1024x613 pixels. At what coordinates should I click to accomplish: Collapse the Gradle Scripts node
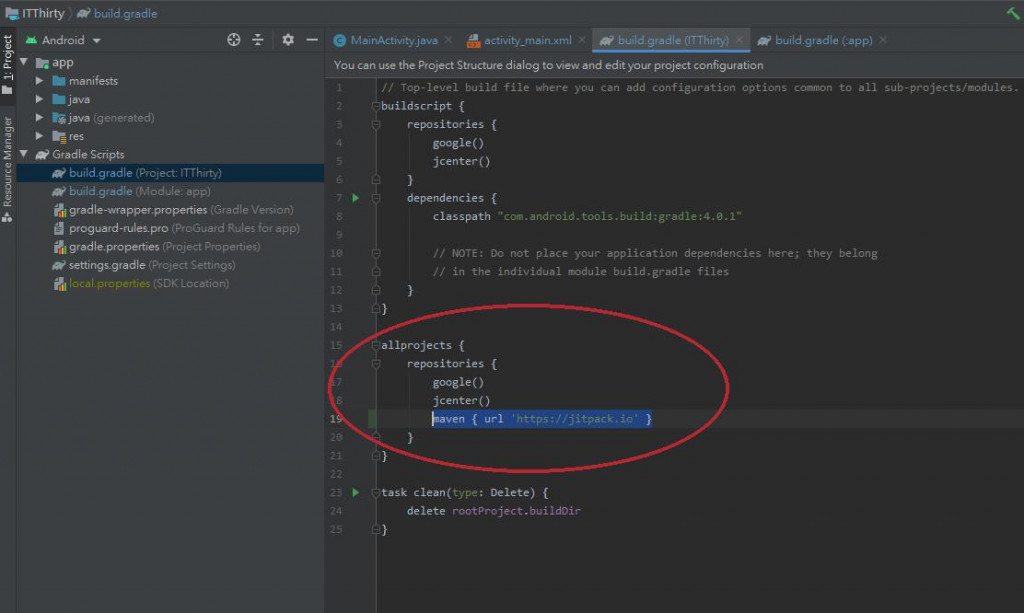[24, 154]
